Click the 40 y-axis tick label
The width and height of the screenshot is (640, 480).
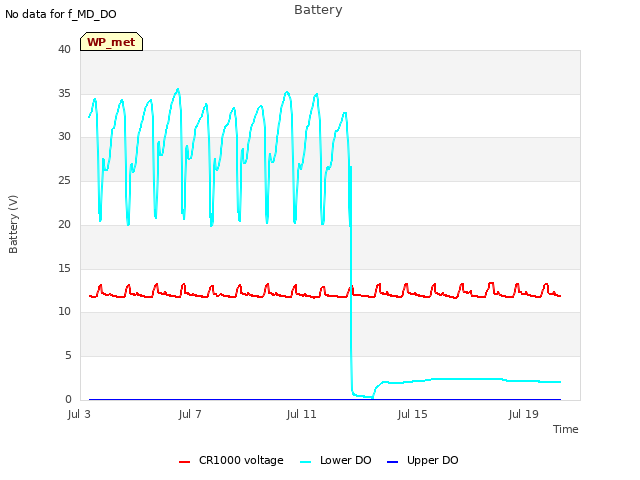tap(64, 49)
